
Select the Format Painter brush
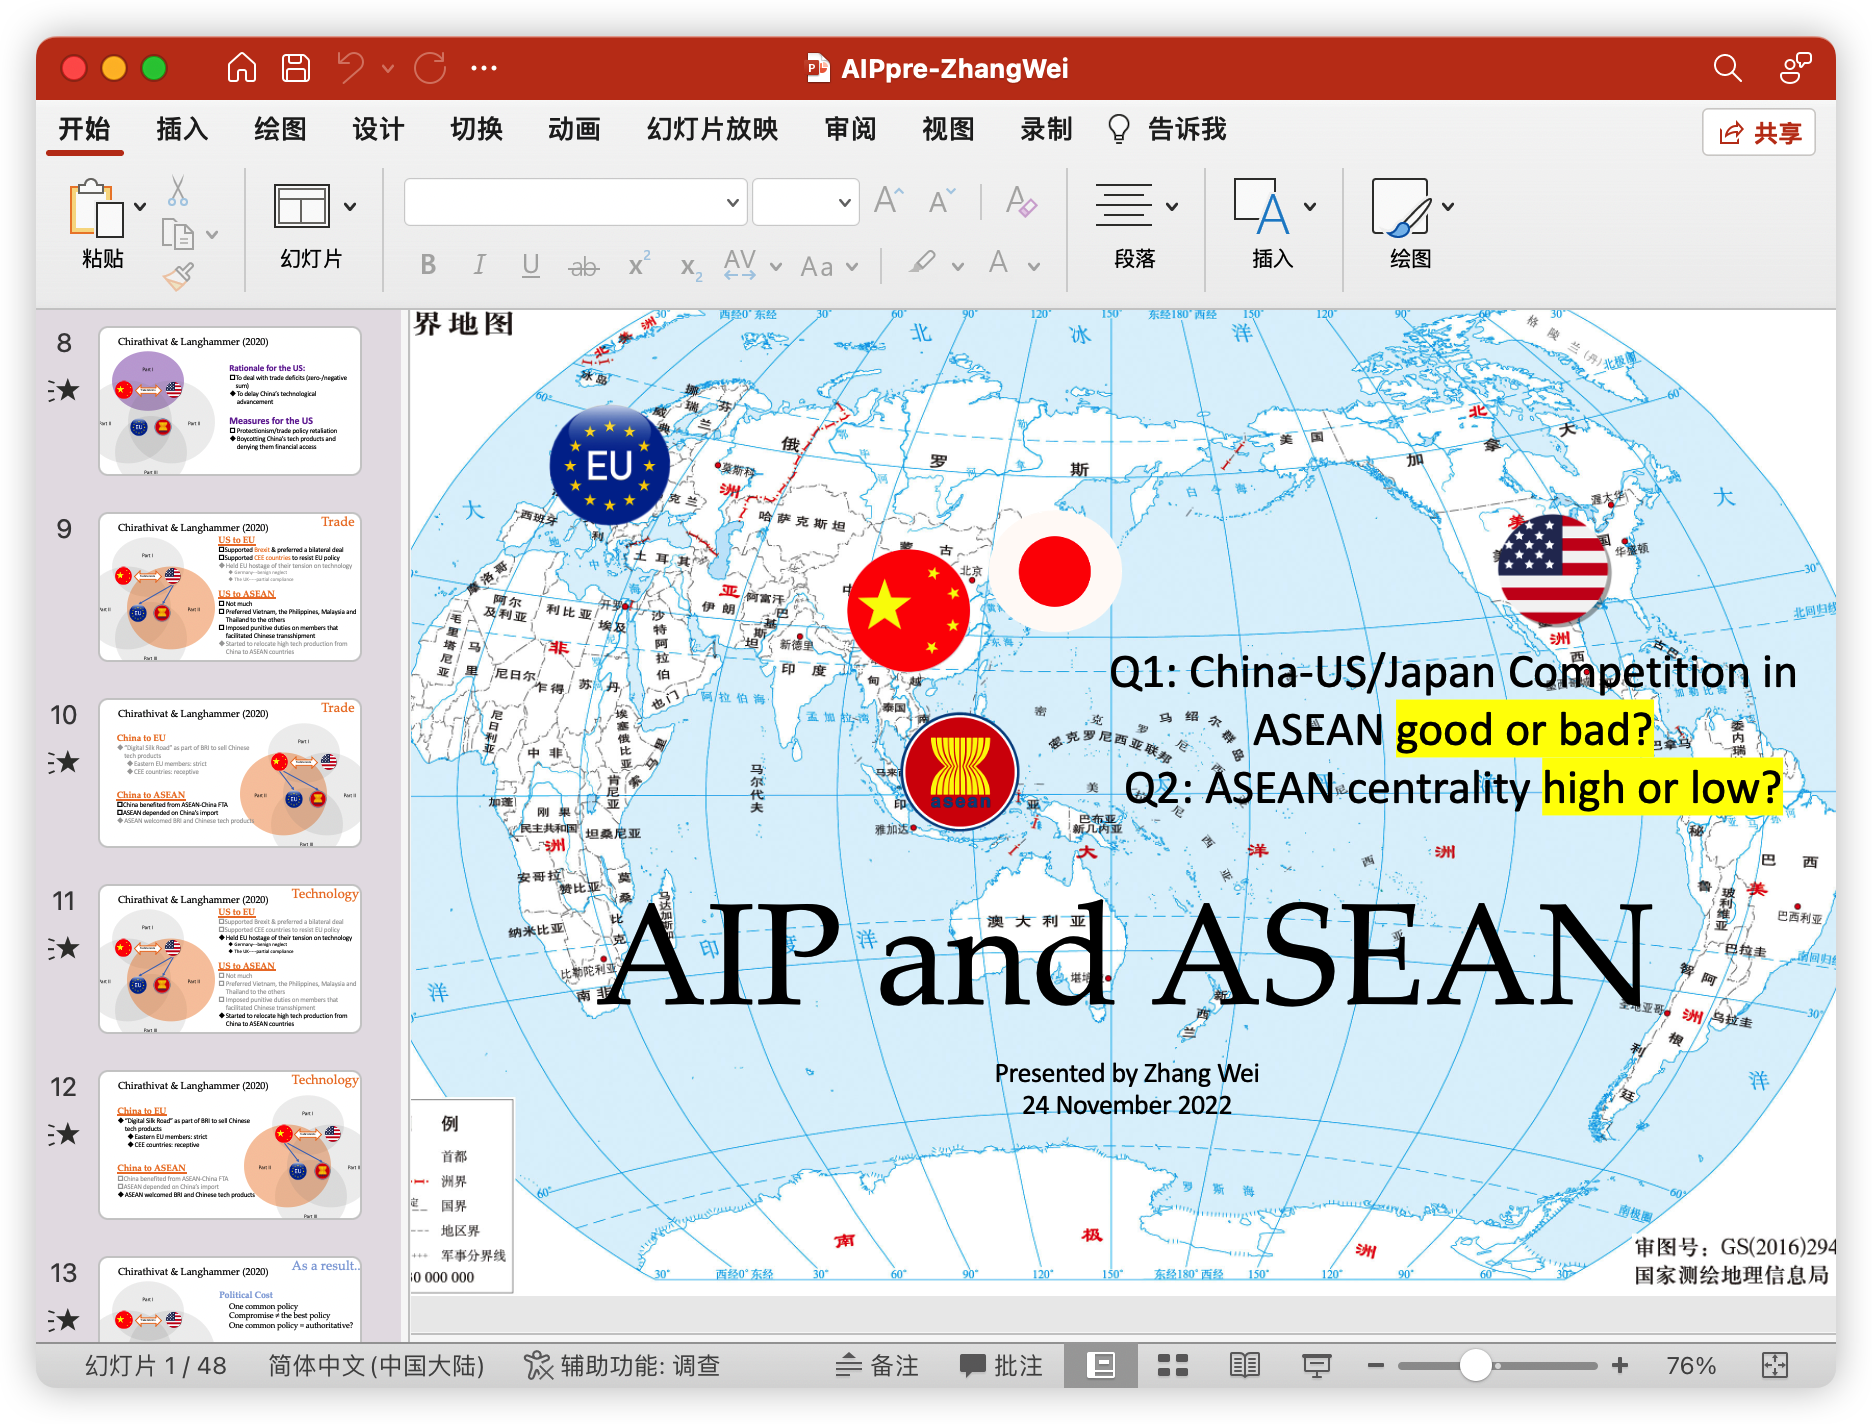pos(178,277)
